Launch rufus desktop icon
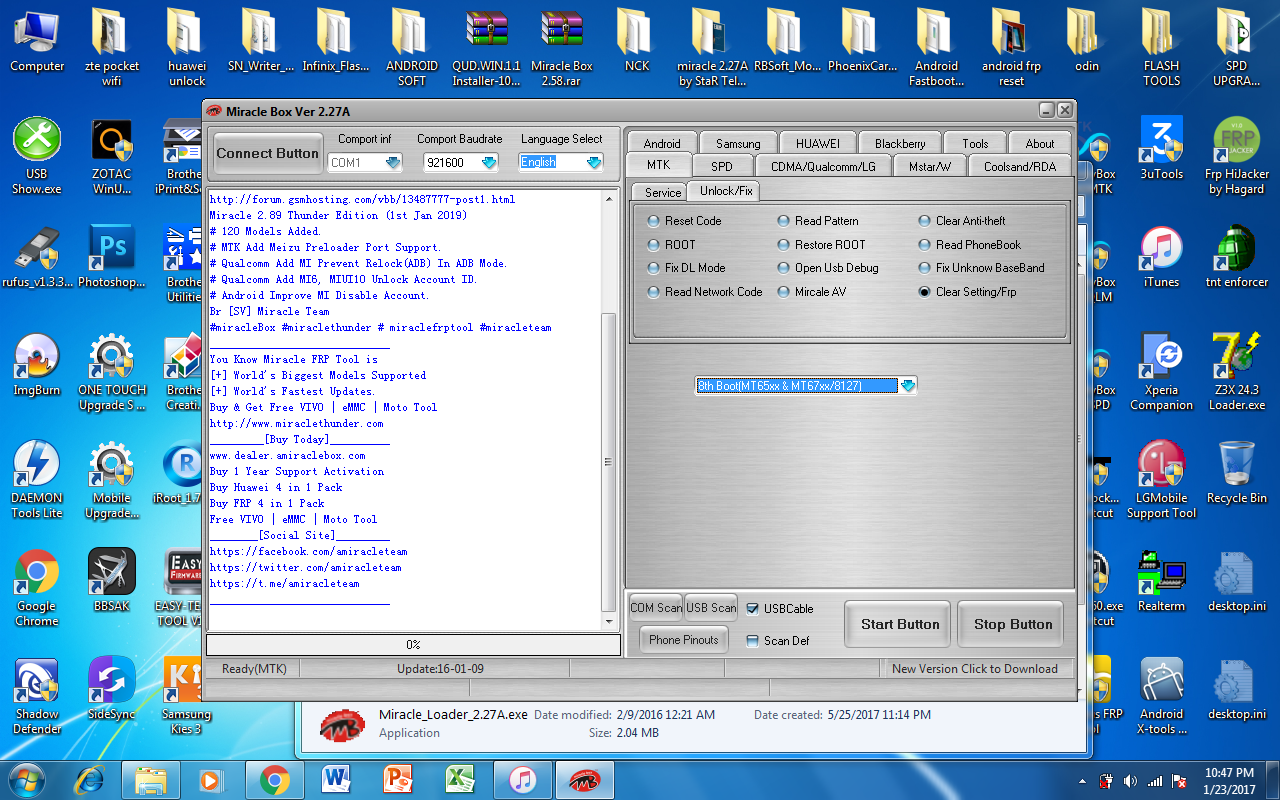Screen dimensions: 1280x800 pos(37,256)
